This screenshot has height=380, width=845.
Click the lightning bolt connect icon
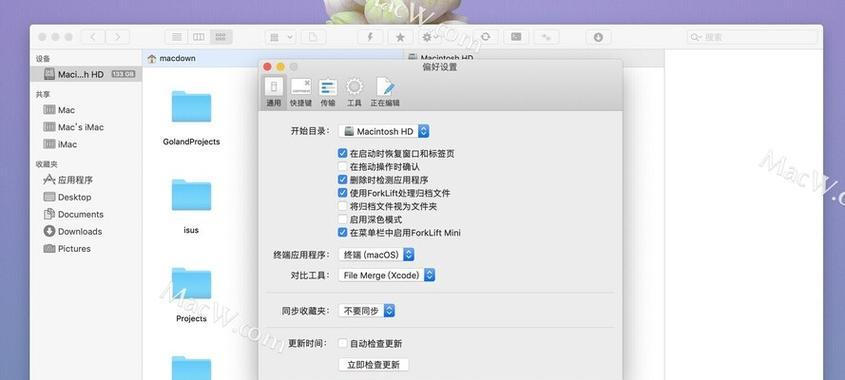370,37
